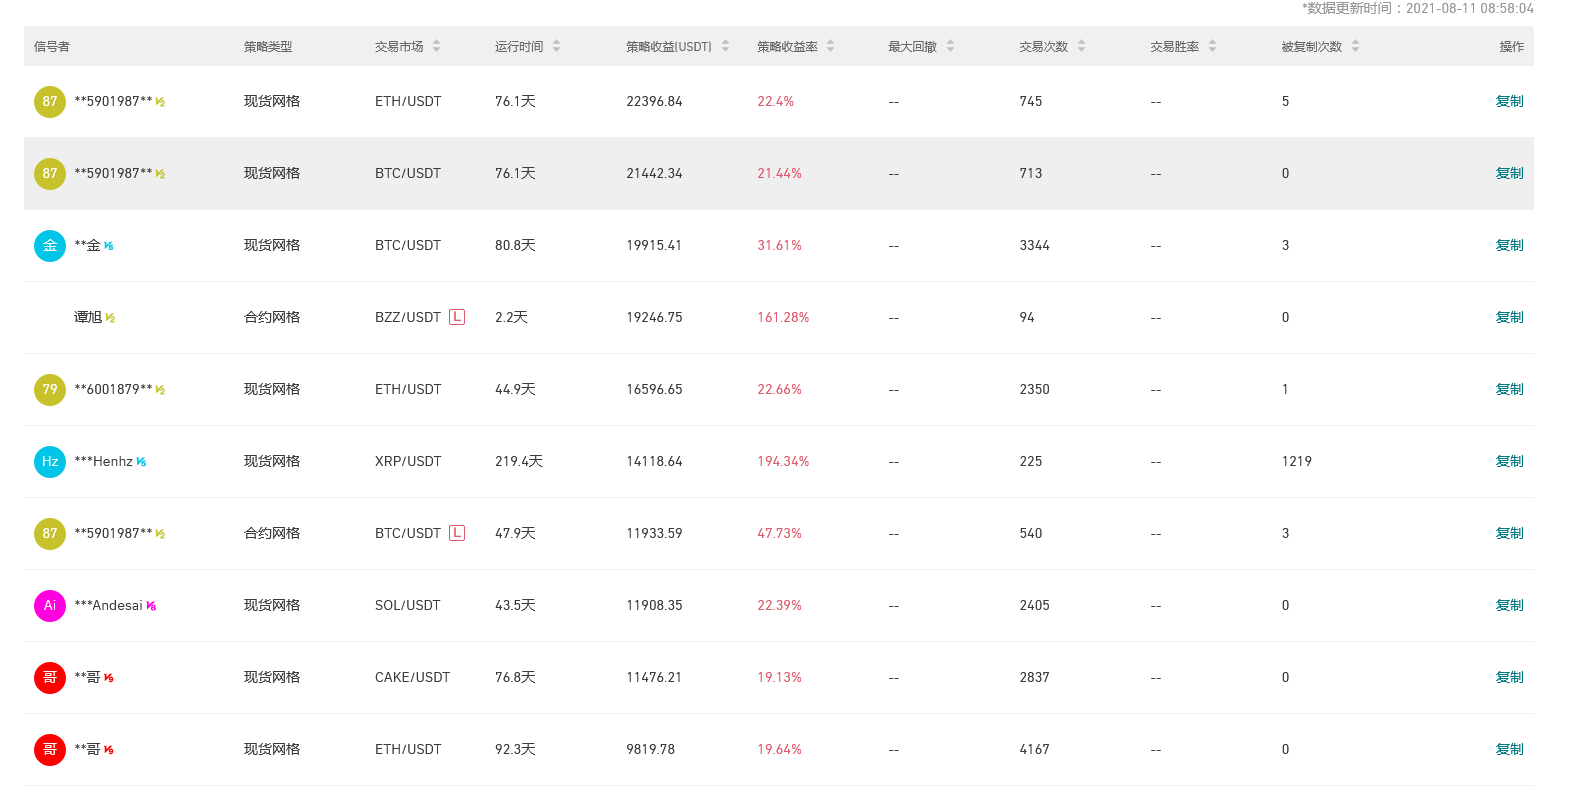Select the signaler name **6001879**
The image size is (1570, 805).
(114, 390)
